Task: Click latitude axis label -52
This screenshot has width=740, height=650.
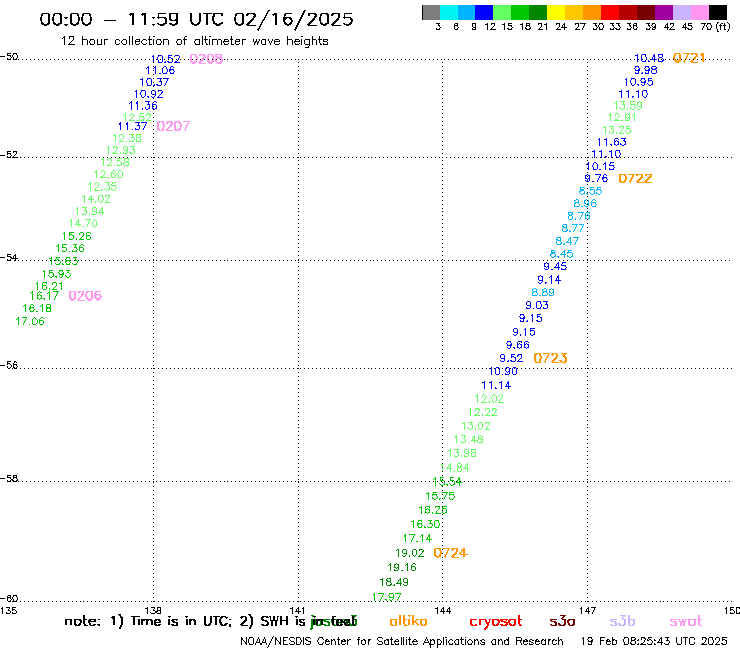Action: 9,154
